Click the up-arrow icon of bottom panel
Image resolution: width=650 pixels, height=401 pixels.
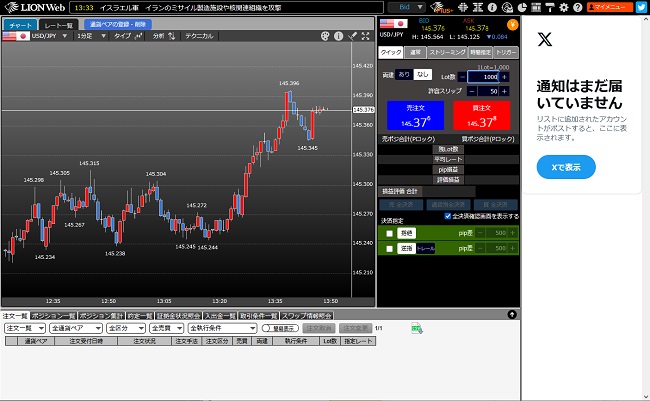(x=512, y=315)
